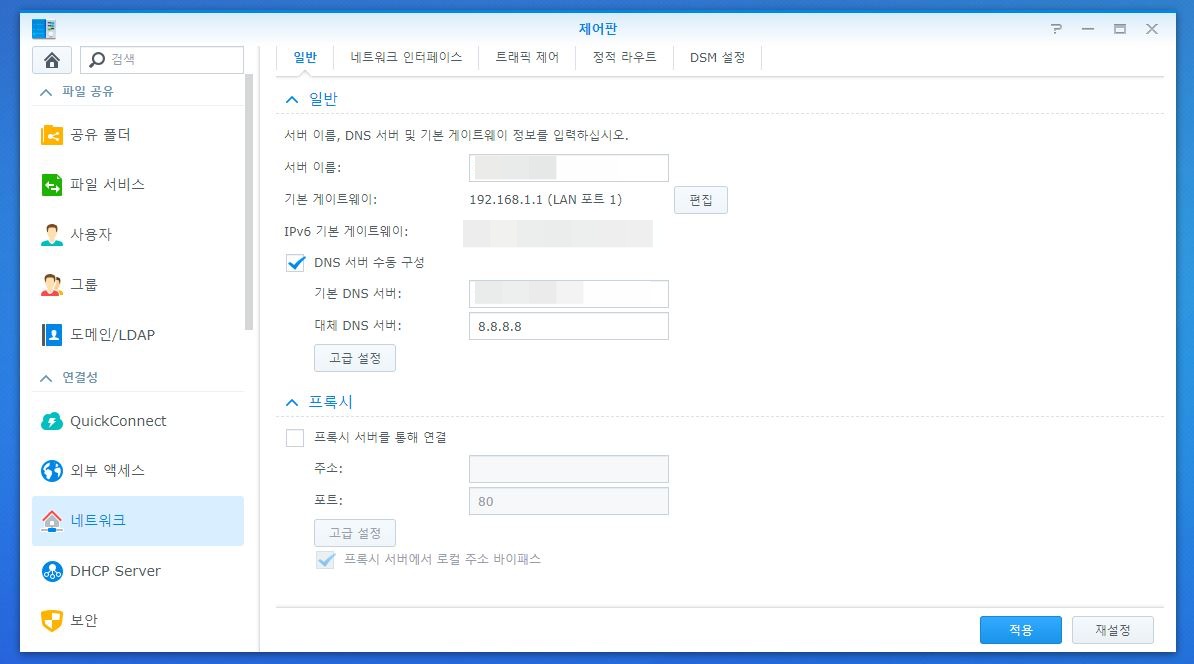This screenshot has width=1194, height=664.
Task: Switch to DSM 설정 tab
Action: point(717,58)
